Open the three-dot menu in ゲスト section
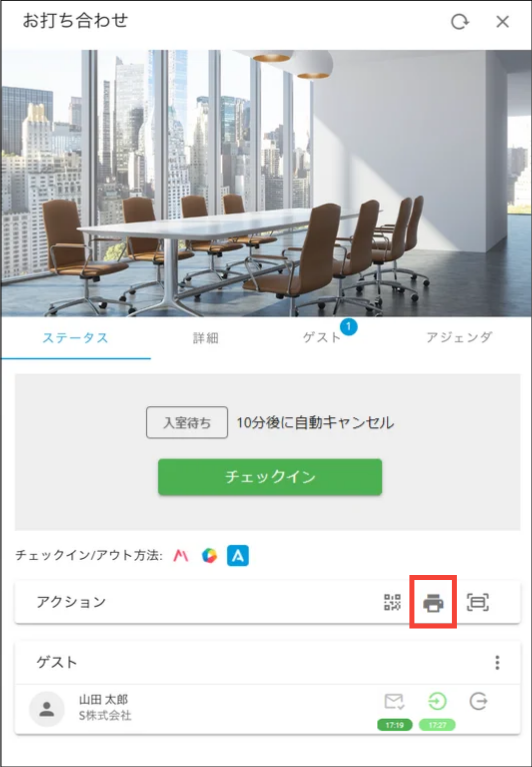 click(x=497, y=662)
